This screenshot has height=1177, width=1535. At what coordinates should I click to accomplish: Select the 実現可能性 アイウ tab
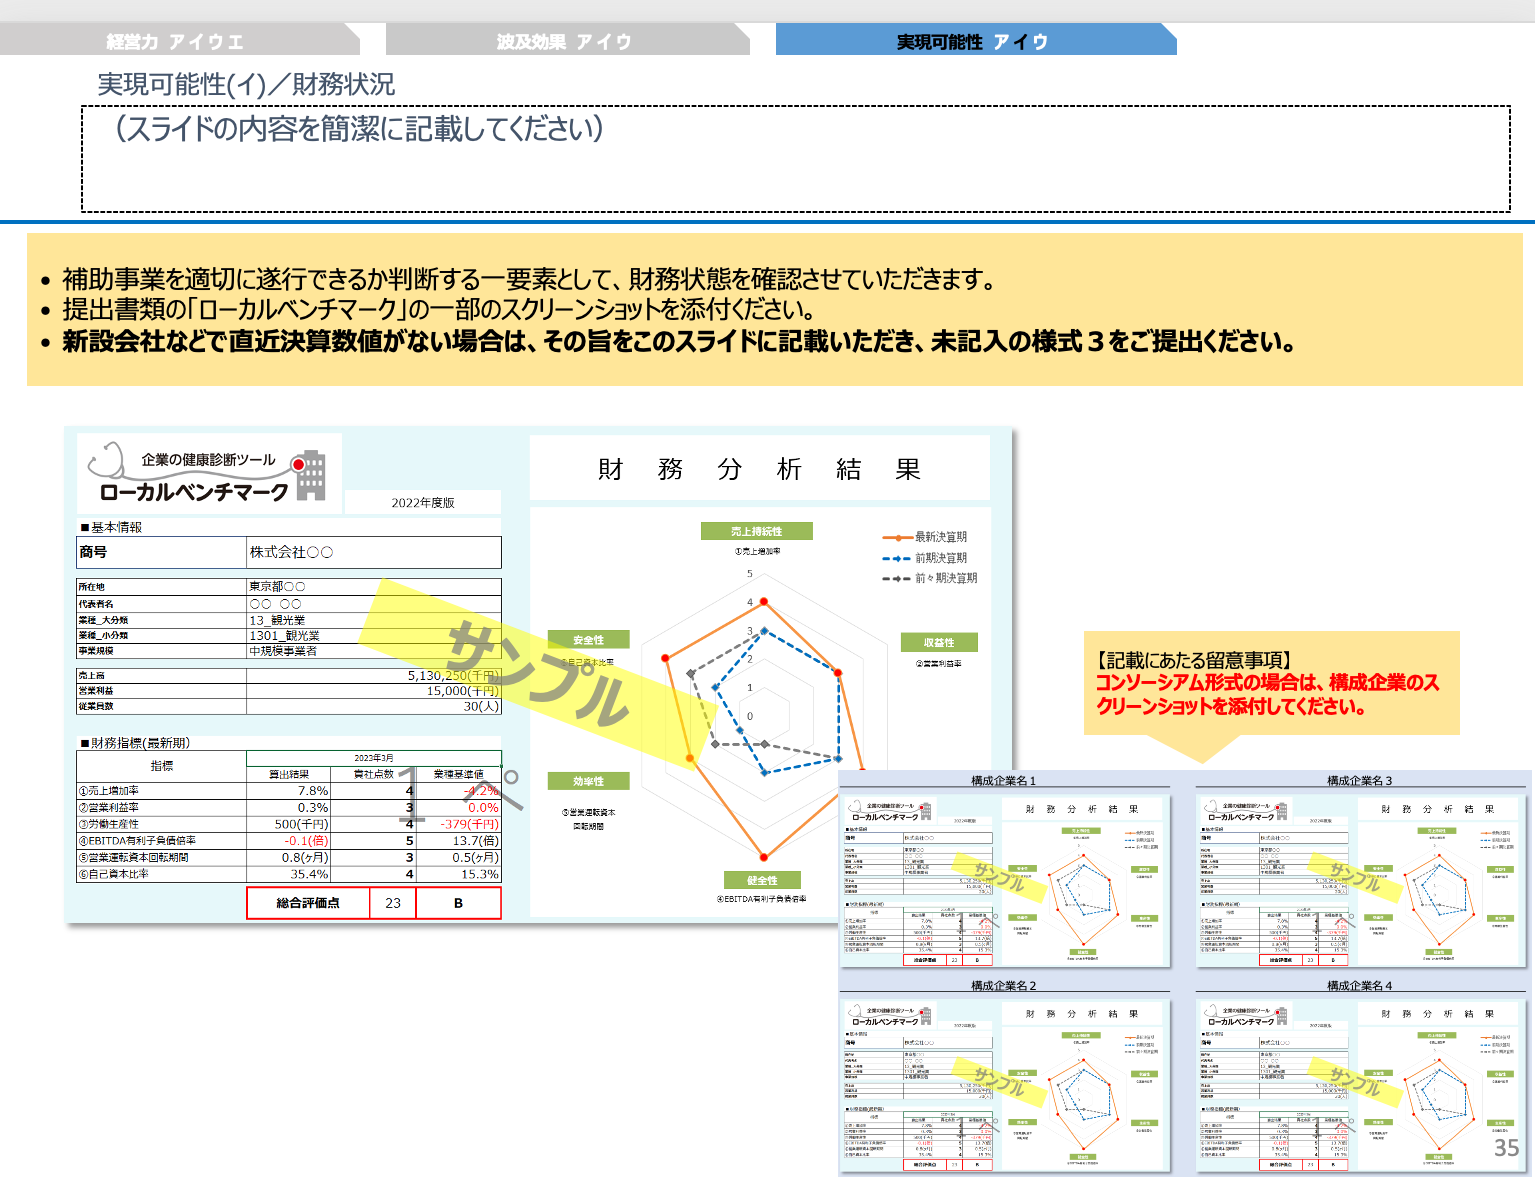pos(973,41)
